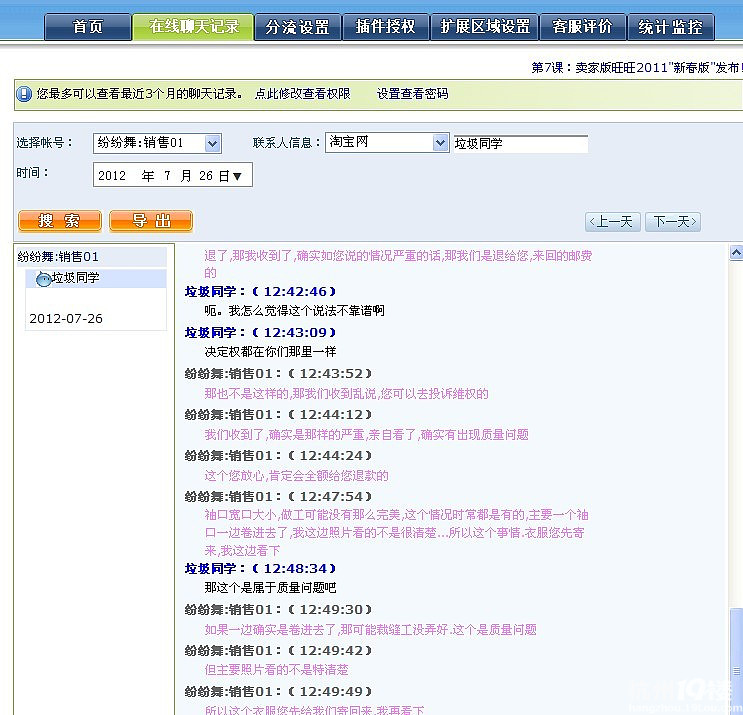Click the 销售01 message header at 12:43:52

278,374
